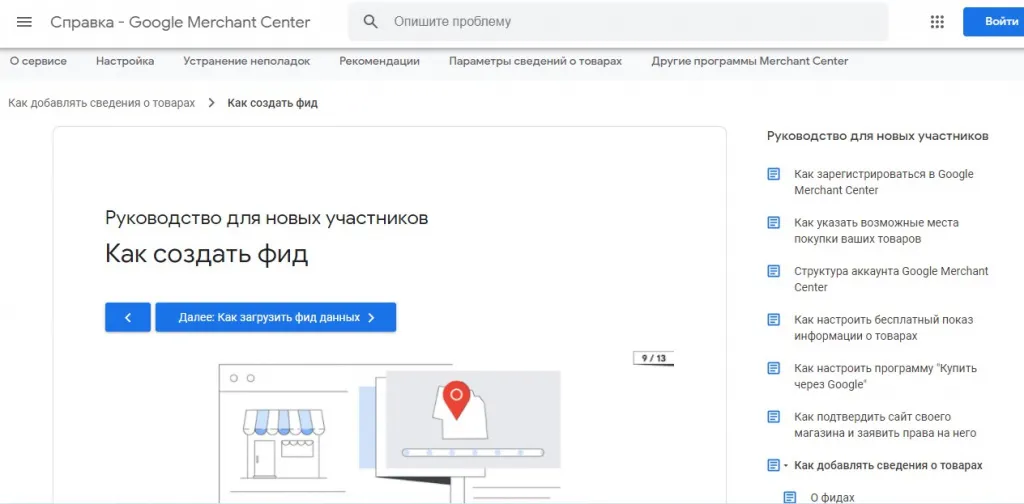Click document icon beside Как указать возможные места

coord(773,223)
